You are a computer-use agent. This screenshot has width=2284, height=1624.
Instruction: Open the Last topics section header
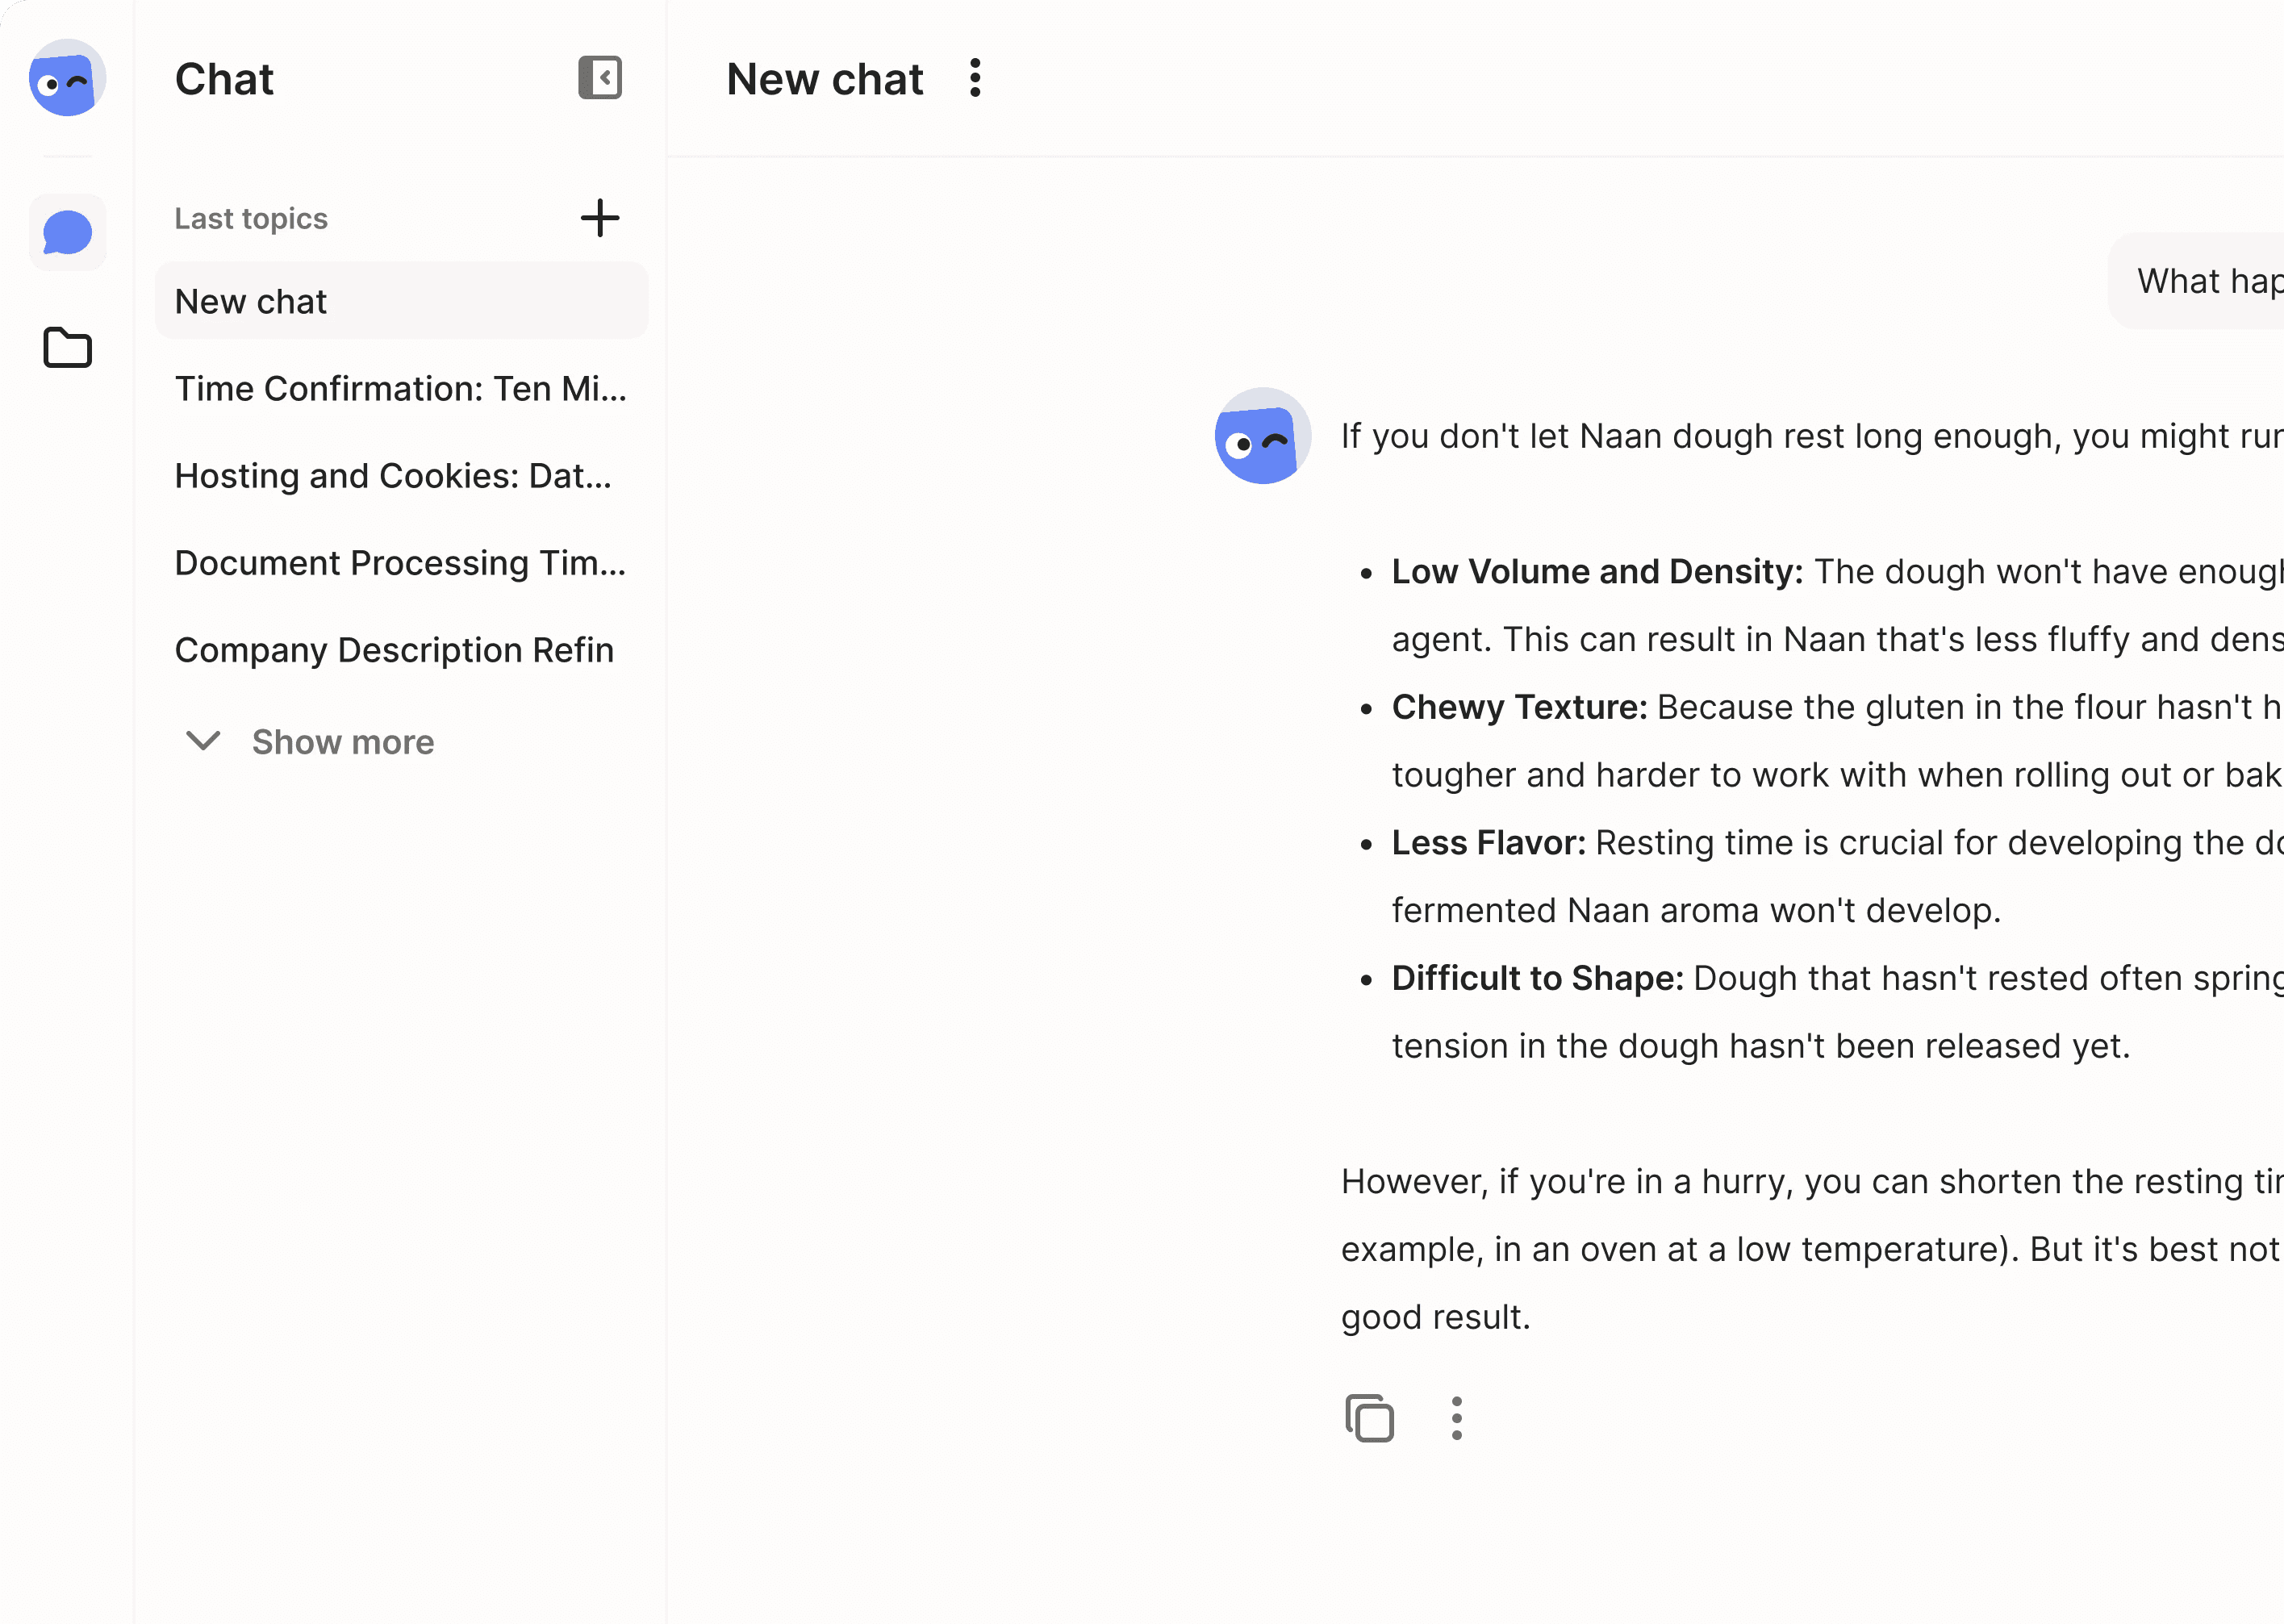coord(251,218)
